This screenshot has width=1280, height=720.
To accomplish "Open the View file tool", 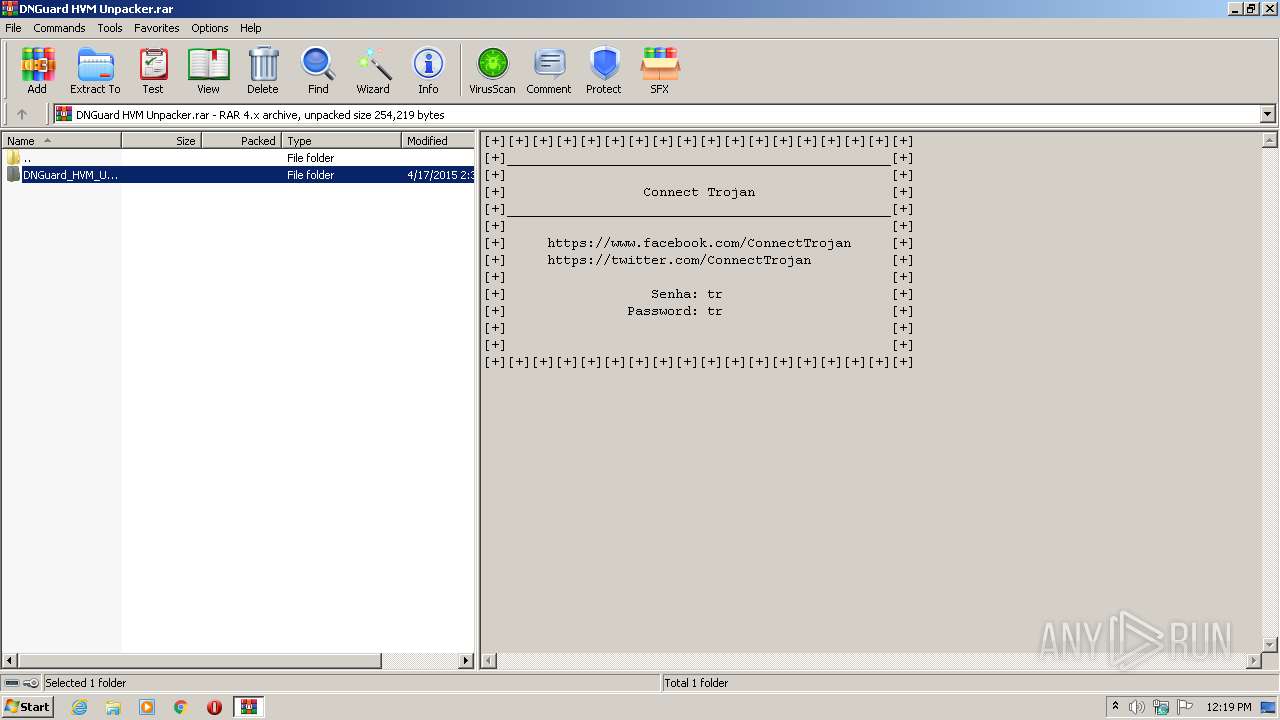I will [208, 70].
